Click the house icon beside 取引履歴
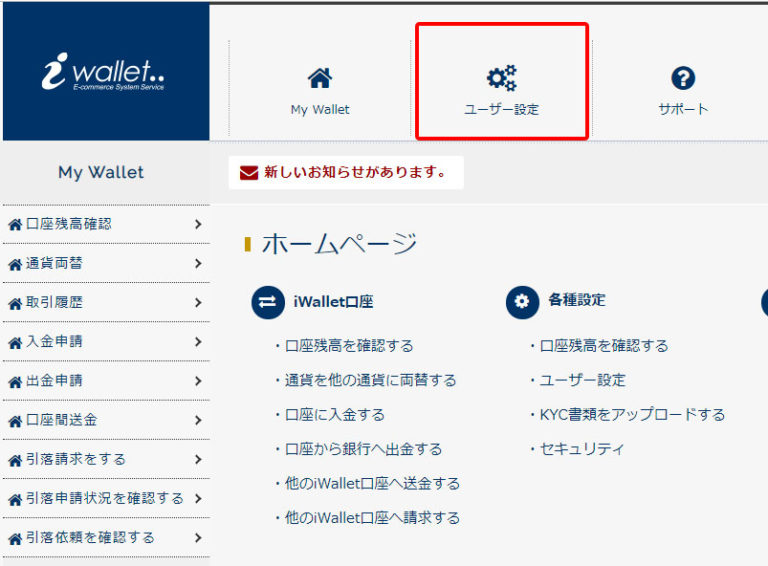 (15, 303)
